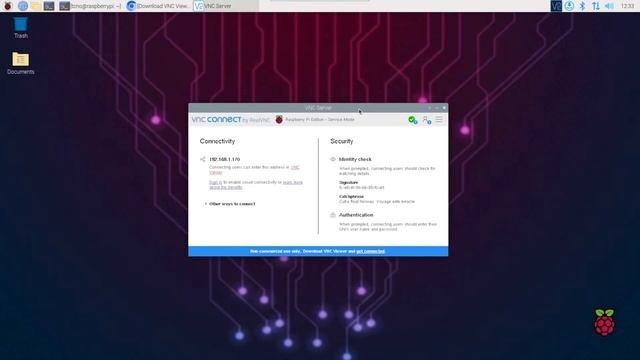Select the Signature value text

362,188
